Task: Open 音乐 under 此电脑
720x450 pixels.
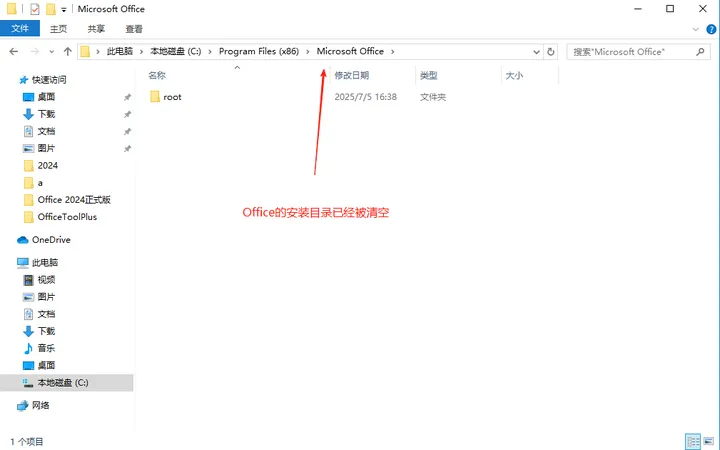Action: 46,348
